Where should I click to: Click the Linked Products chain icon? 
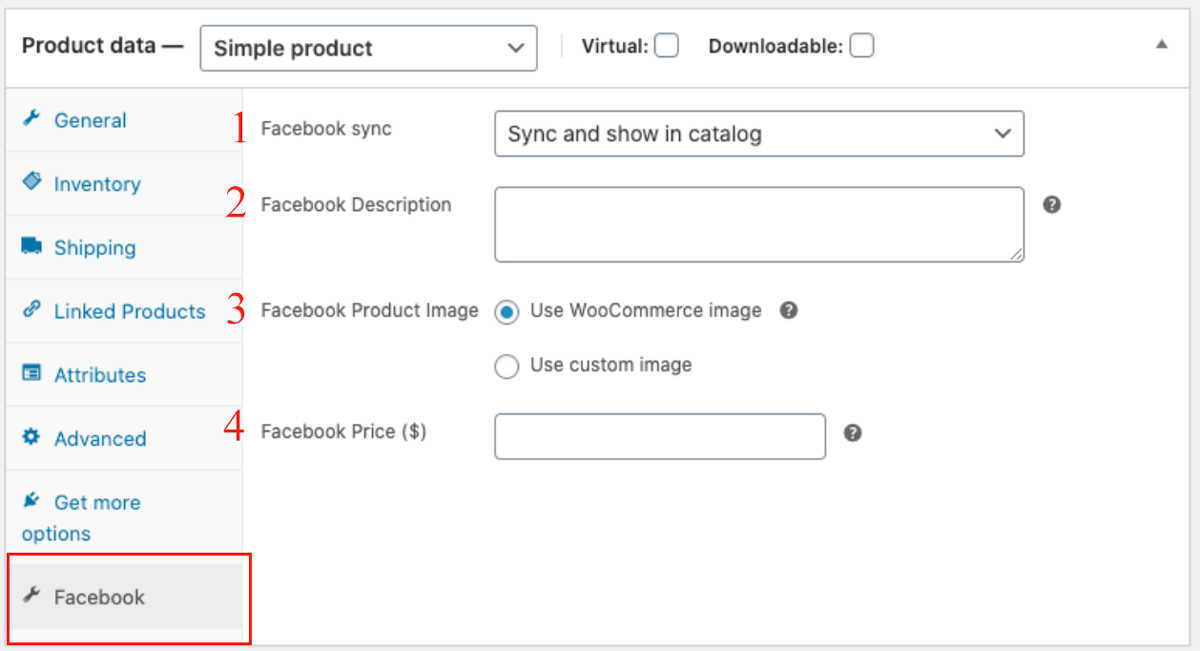pos(31,310)
